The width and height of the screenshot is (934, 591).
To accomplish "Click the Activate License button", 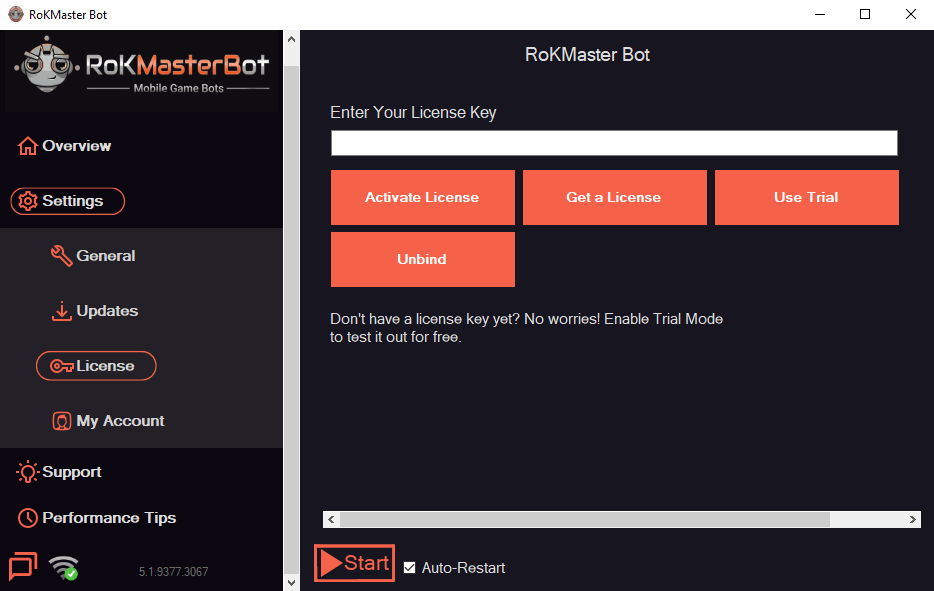I will [423, 198].
